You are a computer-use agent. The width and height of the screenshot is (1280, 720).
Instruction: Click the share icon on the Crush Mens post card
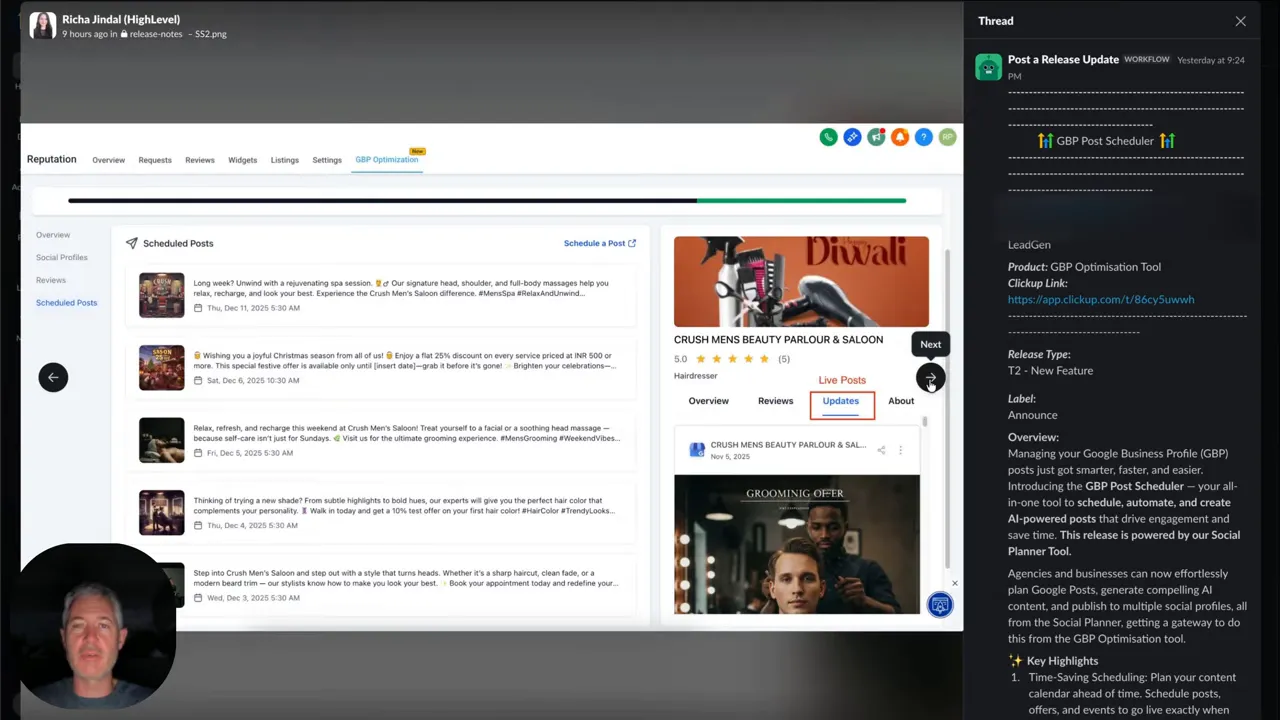pos(881,450)
